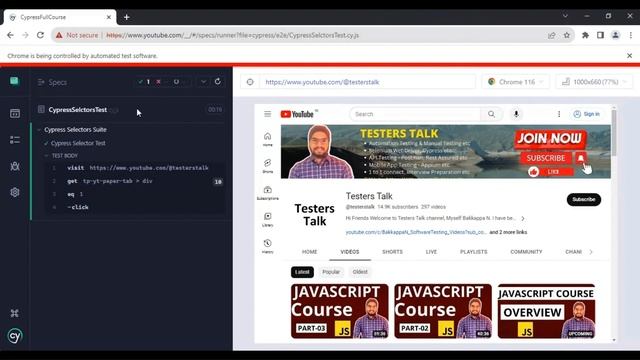Rerun all tests with reload icon

point(218,82)
